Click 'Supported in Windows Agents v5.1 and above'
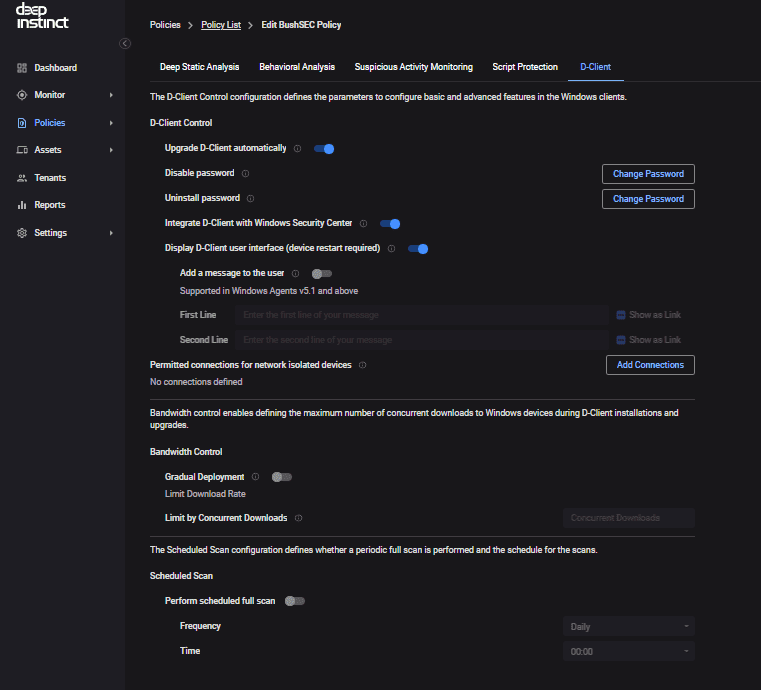The height and width of the screenshot is (690, 761). point(269,291)
